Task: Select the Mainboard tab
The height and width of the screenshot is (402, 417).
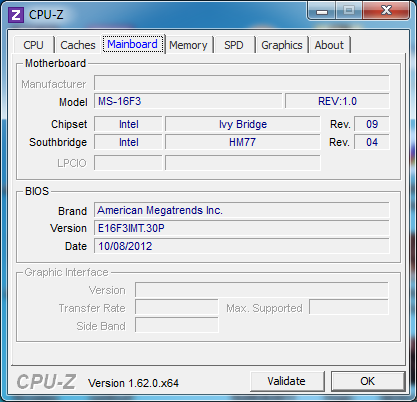Action: point(133,44)
